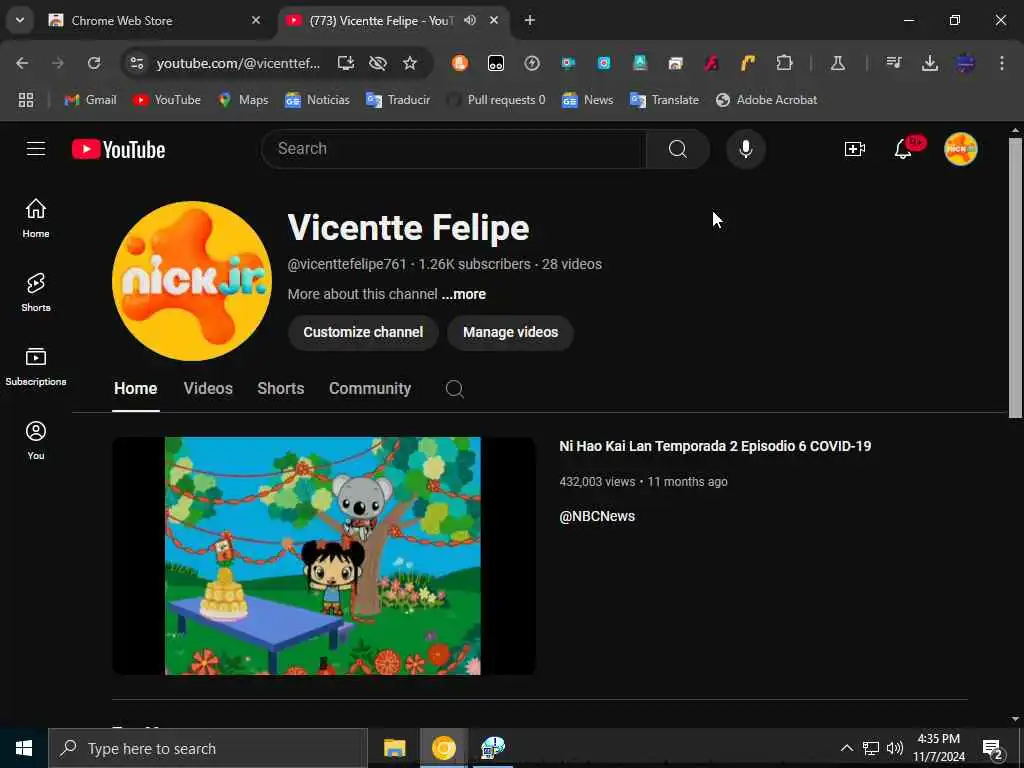
Task: Open Subscriptions in YouTube sidebar
Action: pos(36,366)
